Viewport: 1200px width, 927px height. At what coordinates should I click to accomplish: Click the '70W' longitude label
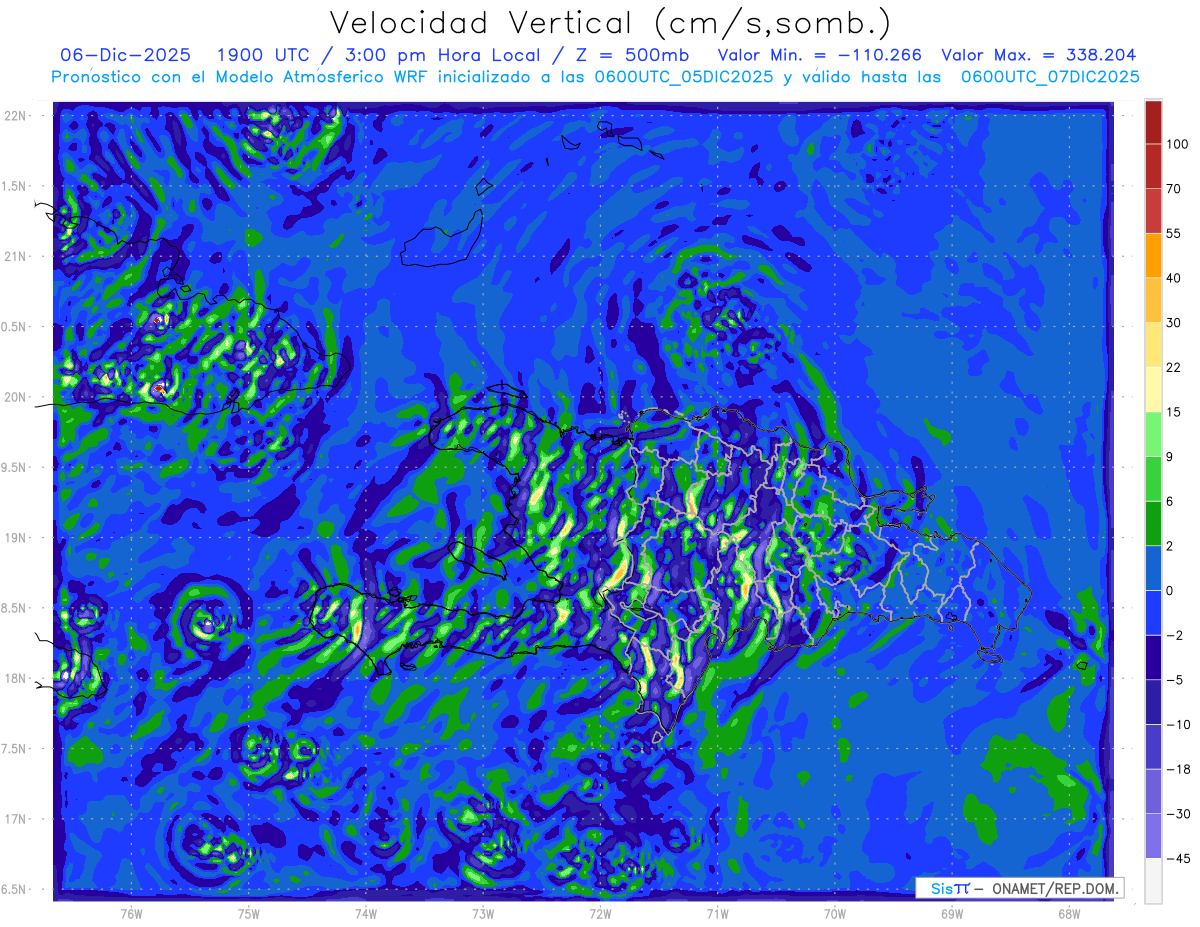tap(834, 913)
